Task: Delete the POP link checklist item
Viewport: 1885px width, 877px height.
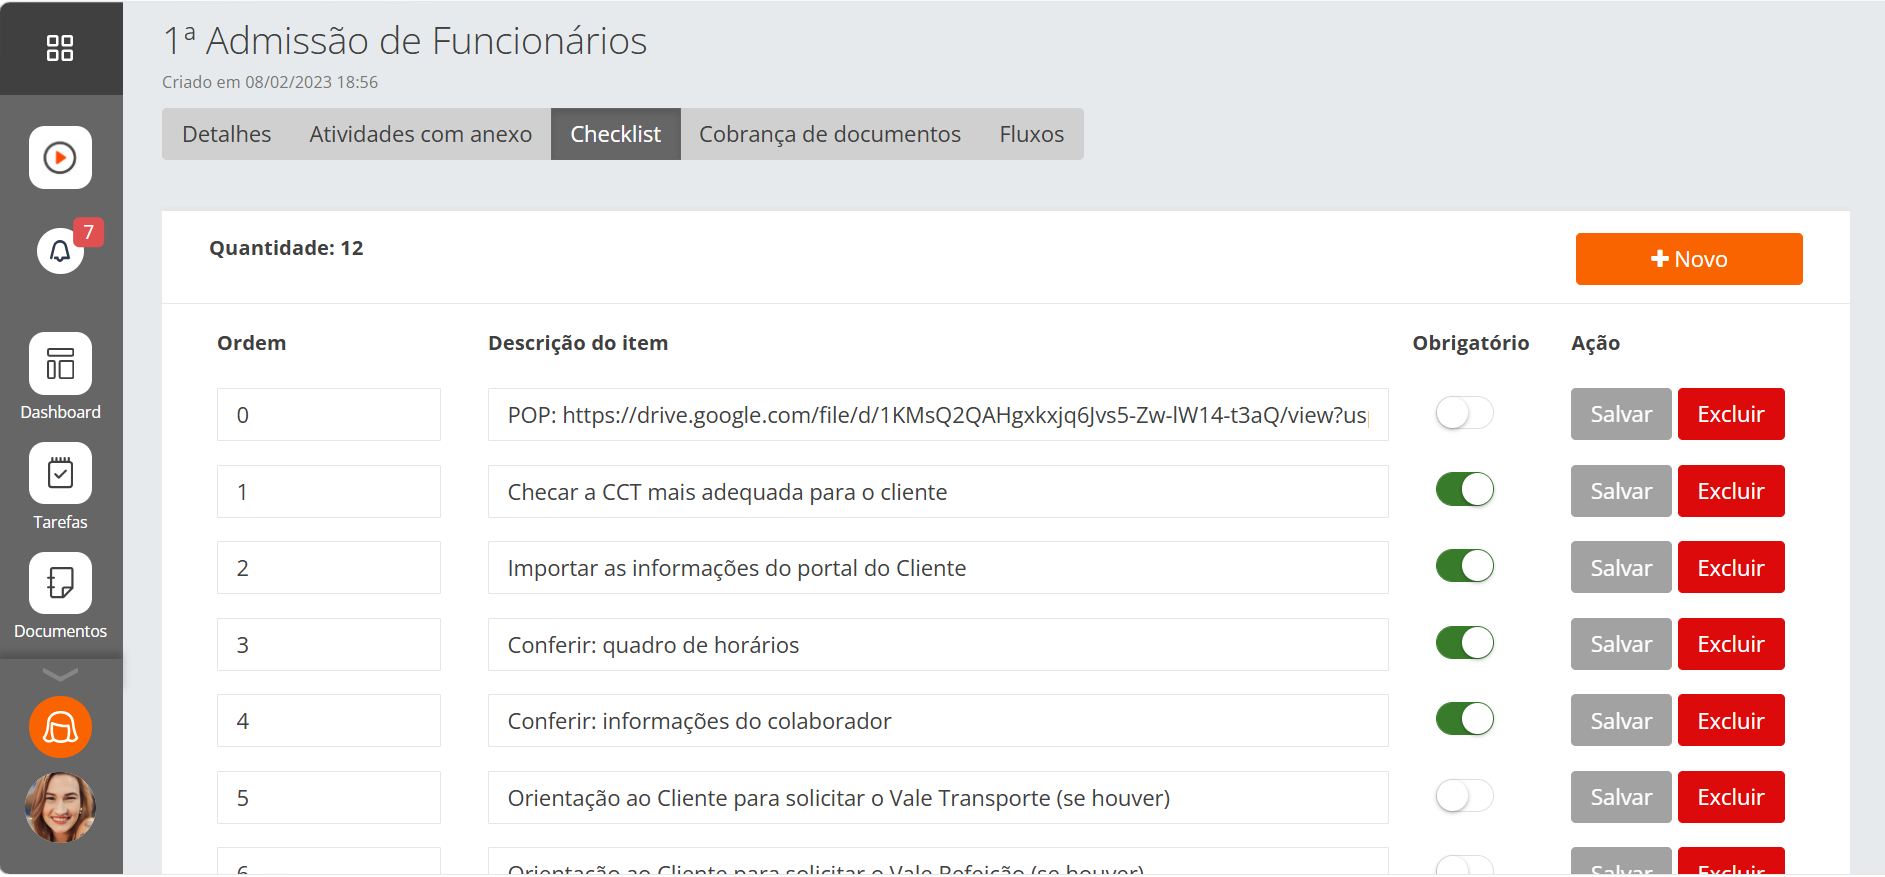Action: [1731, 414]
